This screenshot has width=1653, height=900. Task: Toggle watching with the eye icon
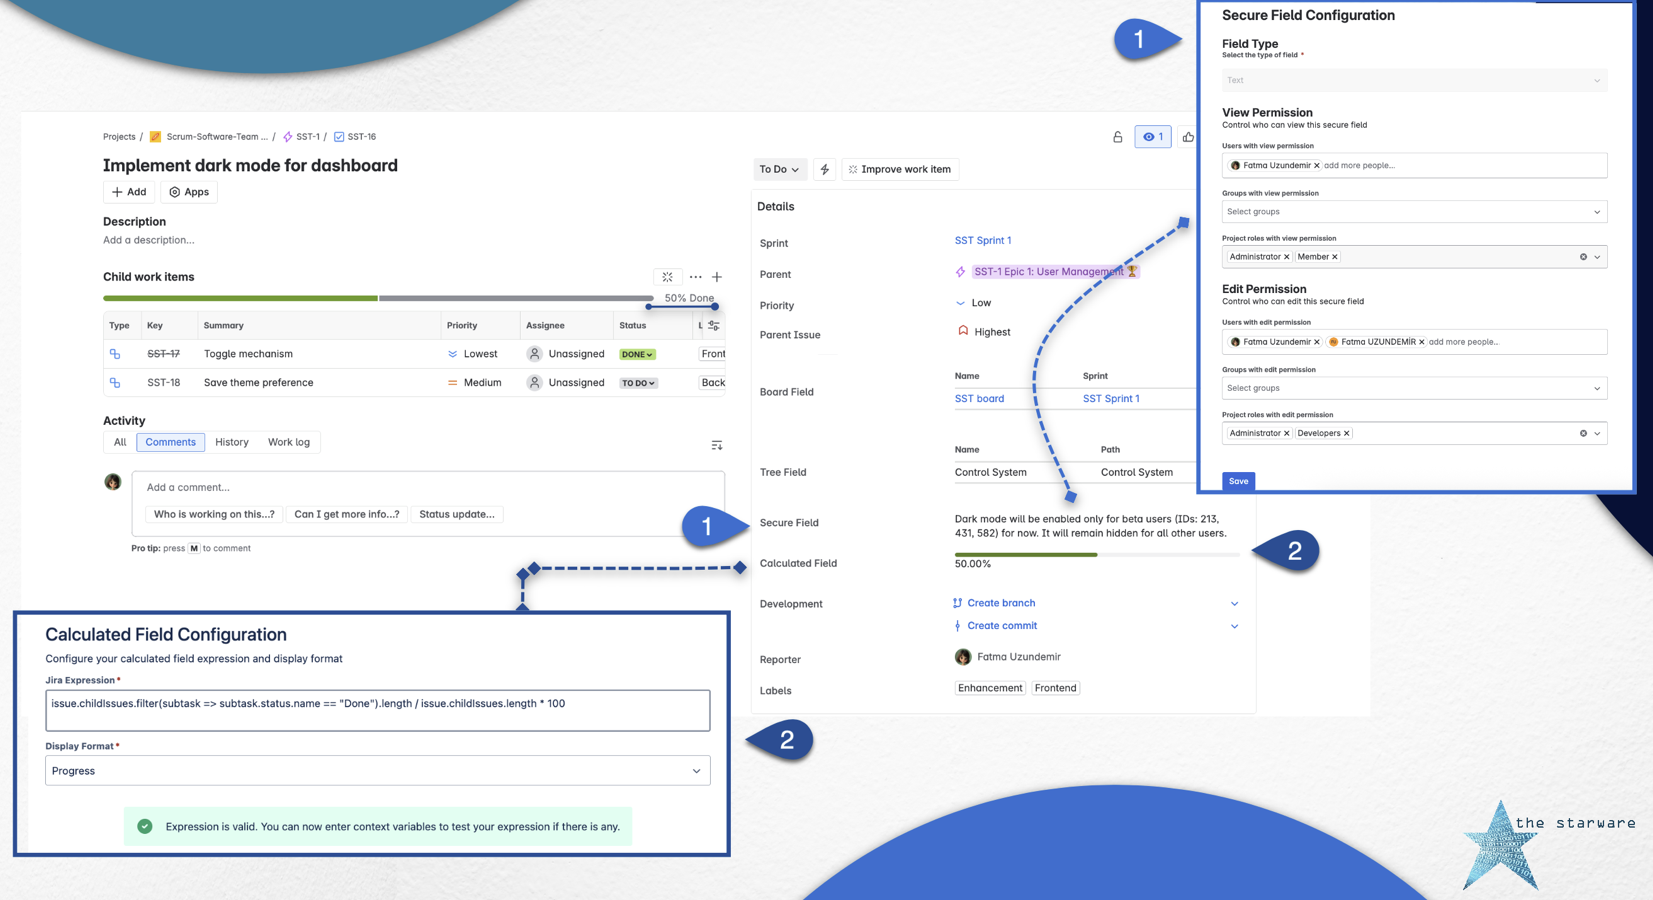(1152, 137)
